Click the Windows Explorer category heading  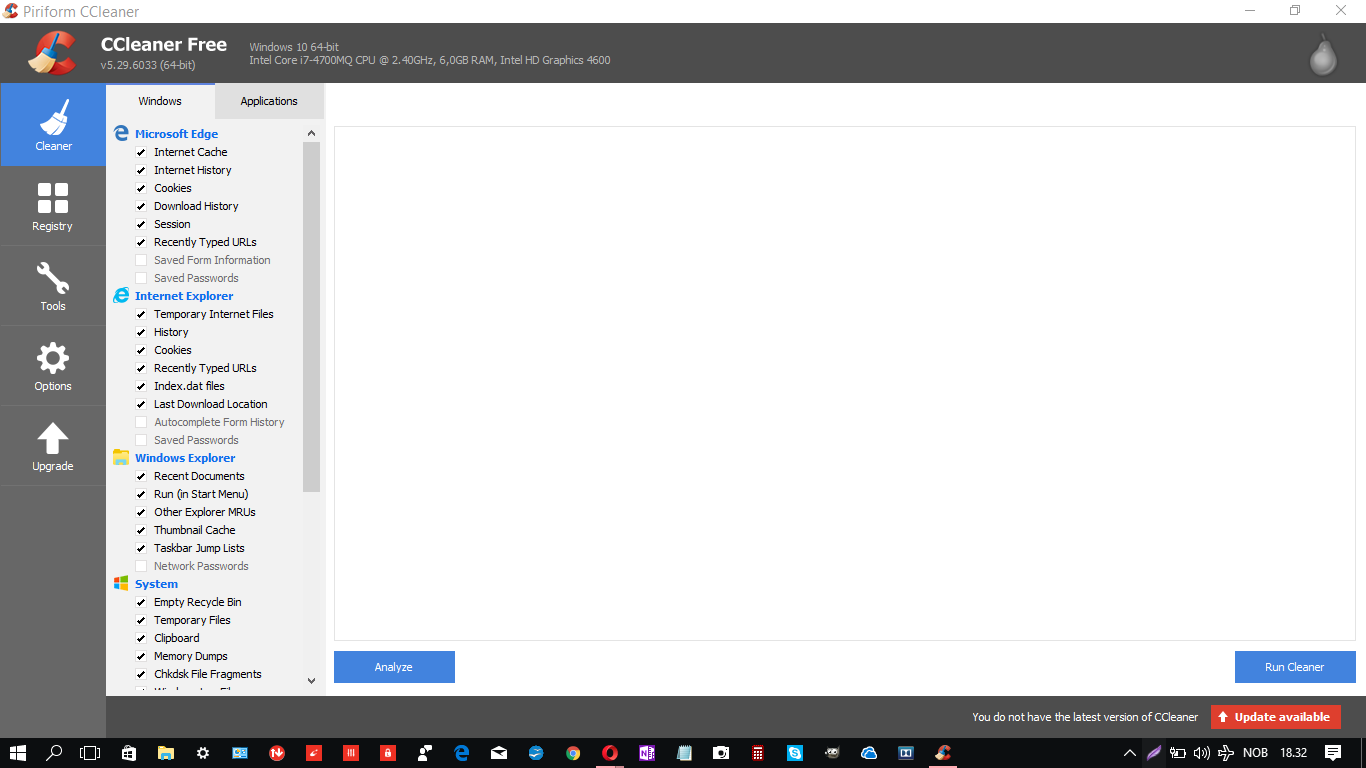185,458
